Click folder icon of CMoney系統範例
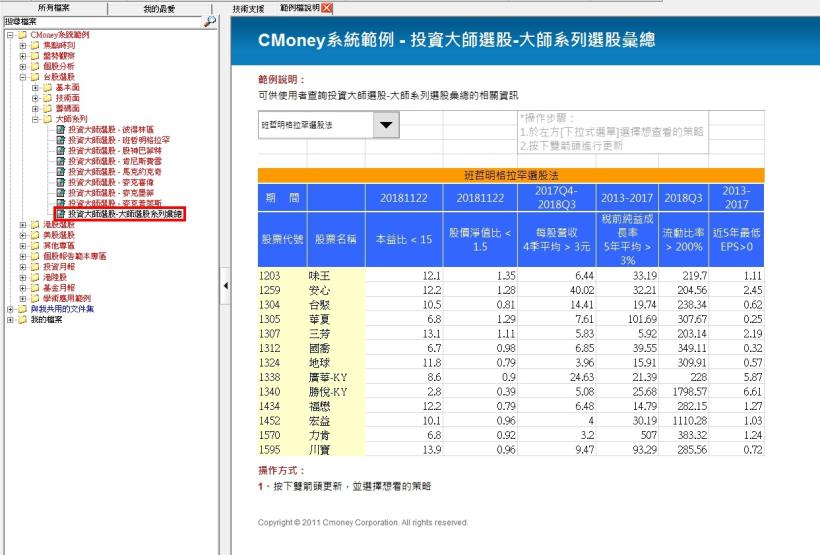The width and height of the screenshot is (820, 555). pos(22,35)
